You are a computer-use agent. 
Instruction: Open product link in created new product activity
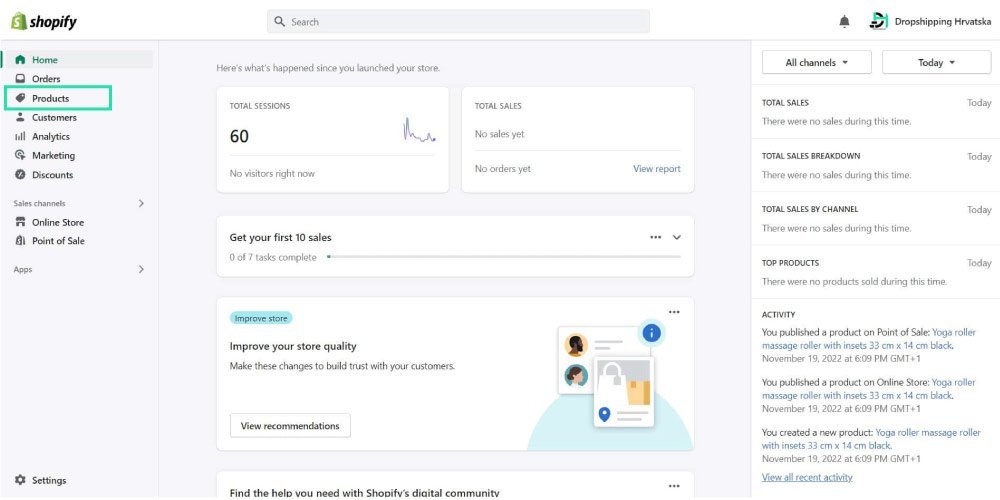click(x=871, y=439)
